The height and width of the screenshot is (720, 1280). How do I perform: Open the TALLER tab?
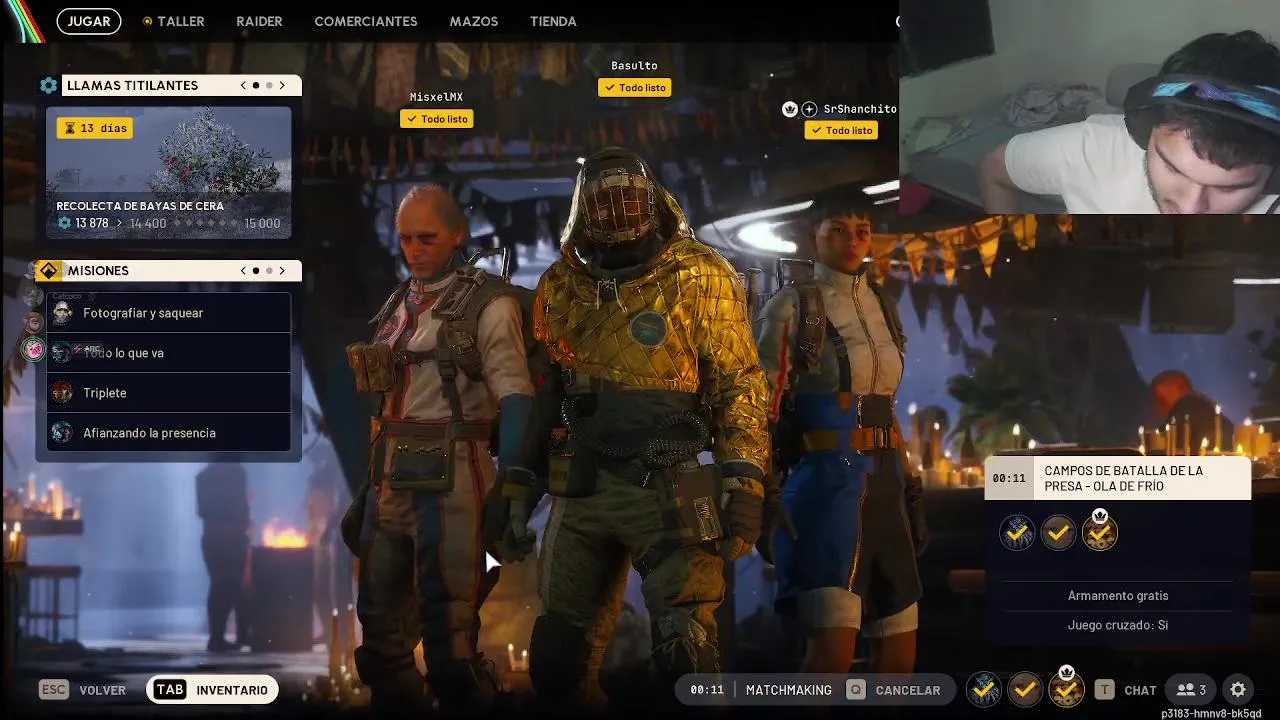pyautogui.click(x=181, y=21)
